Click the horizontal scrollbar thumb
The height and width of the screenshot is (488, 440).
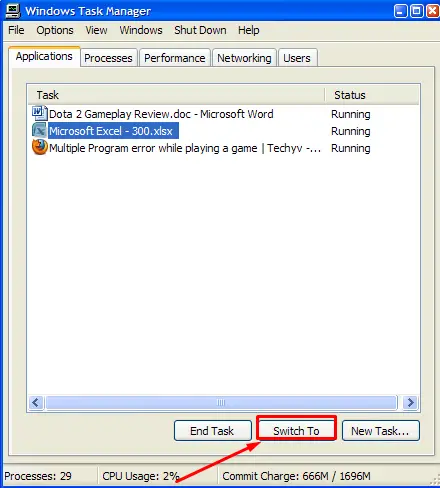click(221, 402)
